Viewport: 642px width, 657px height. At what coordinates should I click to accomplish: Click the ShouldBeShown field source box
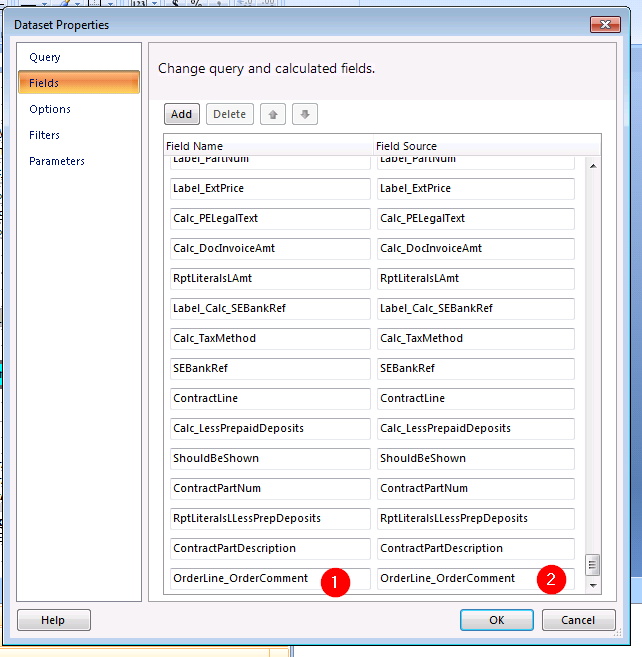coord(476,459)
